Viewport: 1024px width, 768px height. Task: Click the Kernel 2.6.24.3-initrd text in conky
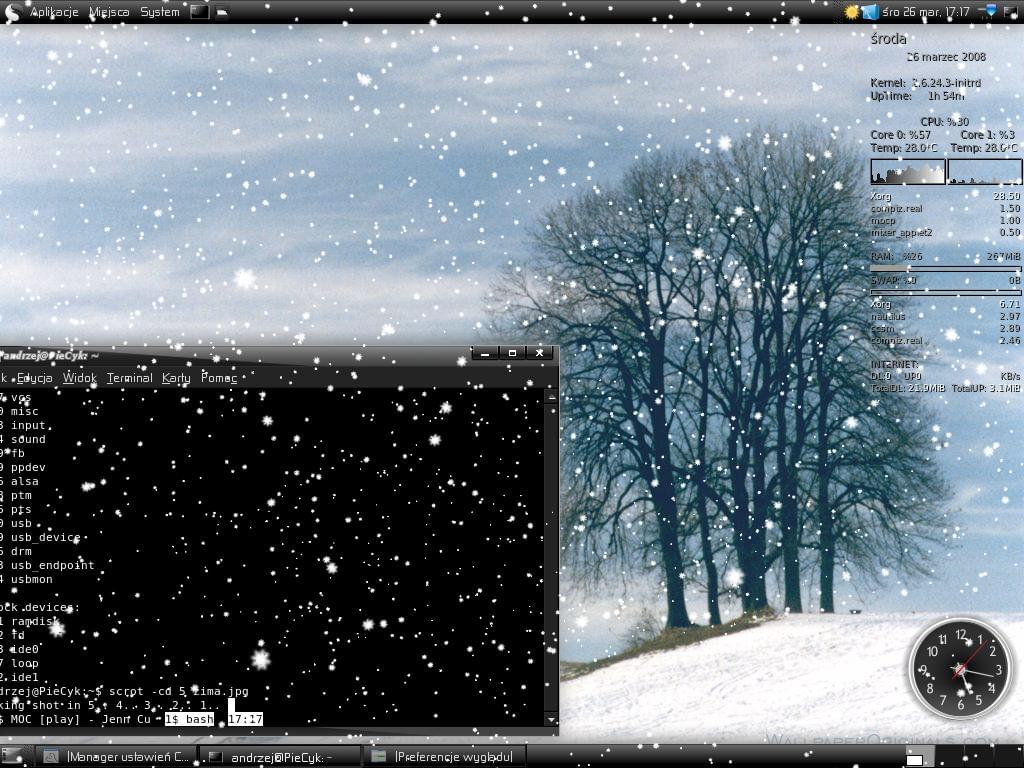point(925,83)
